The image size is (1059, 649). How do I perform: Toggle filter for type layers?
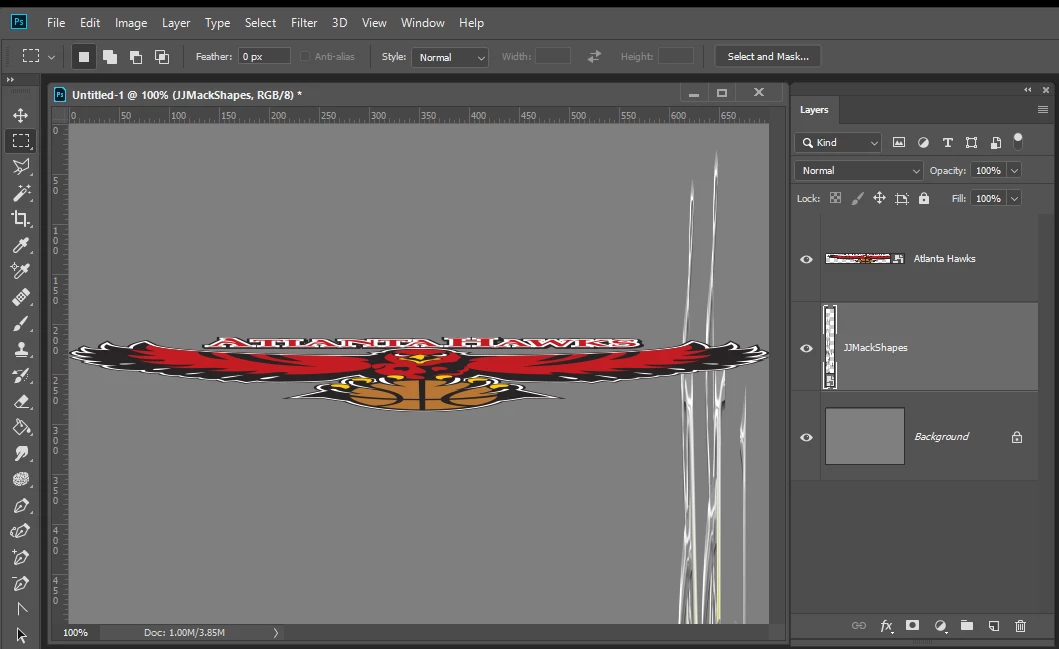[x=948, y=142]
